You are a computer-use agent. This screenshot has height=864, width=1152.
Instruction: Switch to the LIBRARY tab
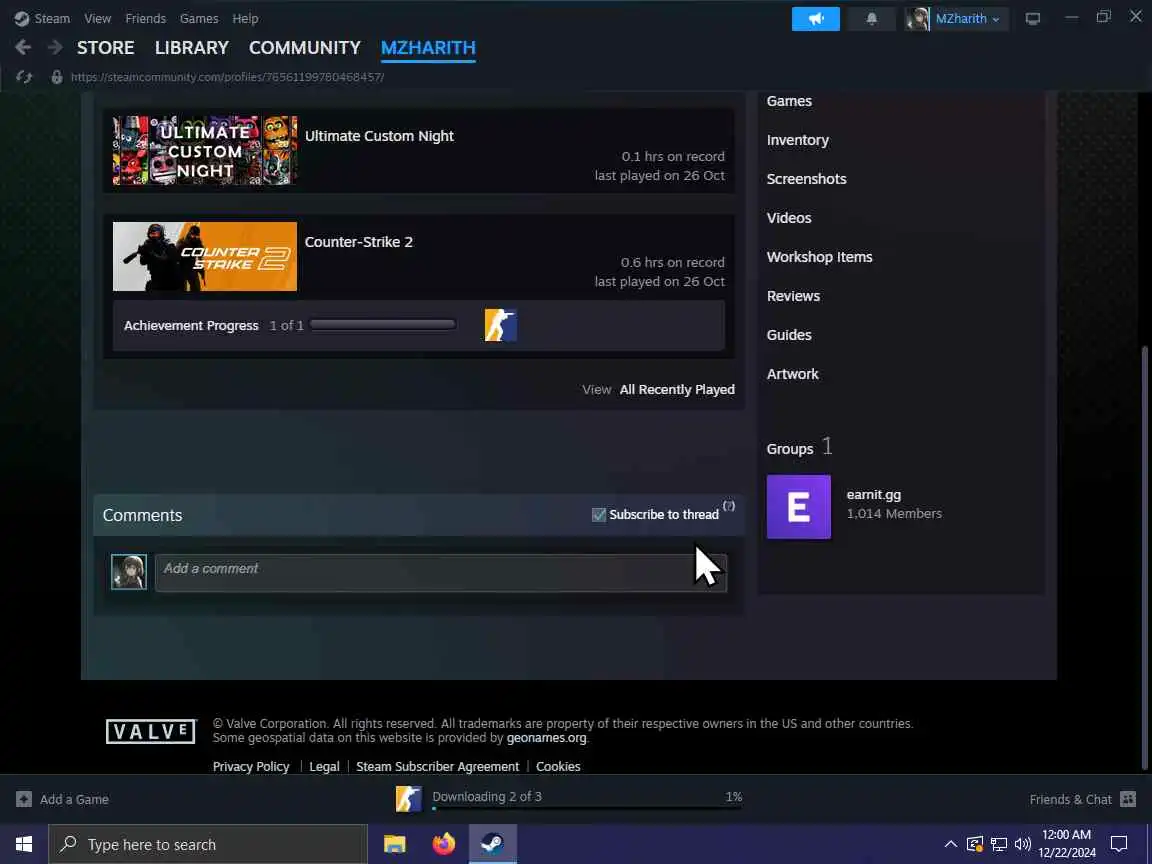(x=192, y=48)
